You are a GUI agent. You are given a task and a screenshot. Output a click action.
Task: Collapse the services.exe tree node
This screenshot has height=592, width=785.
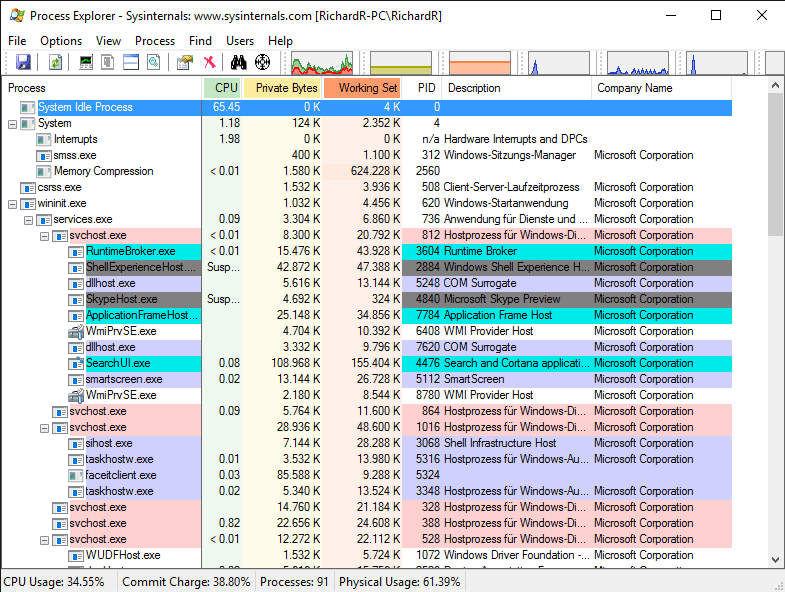tap(29, 220)
